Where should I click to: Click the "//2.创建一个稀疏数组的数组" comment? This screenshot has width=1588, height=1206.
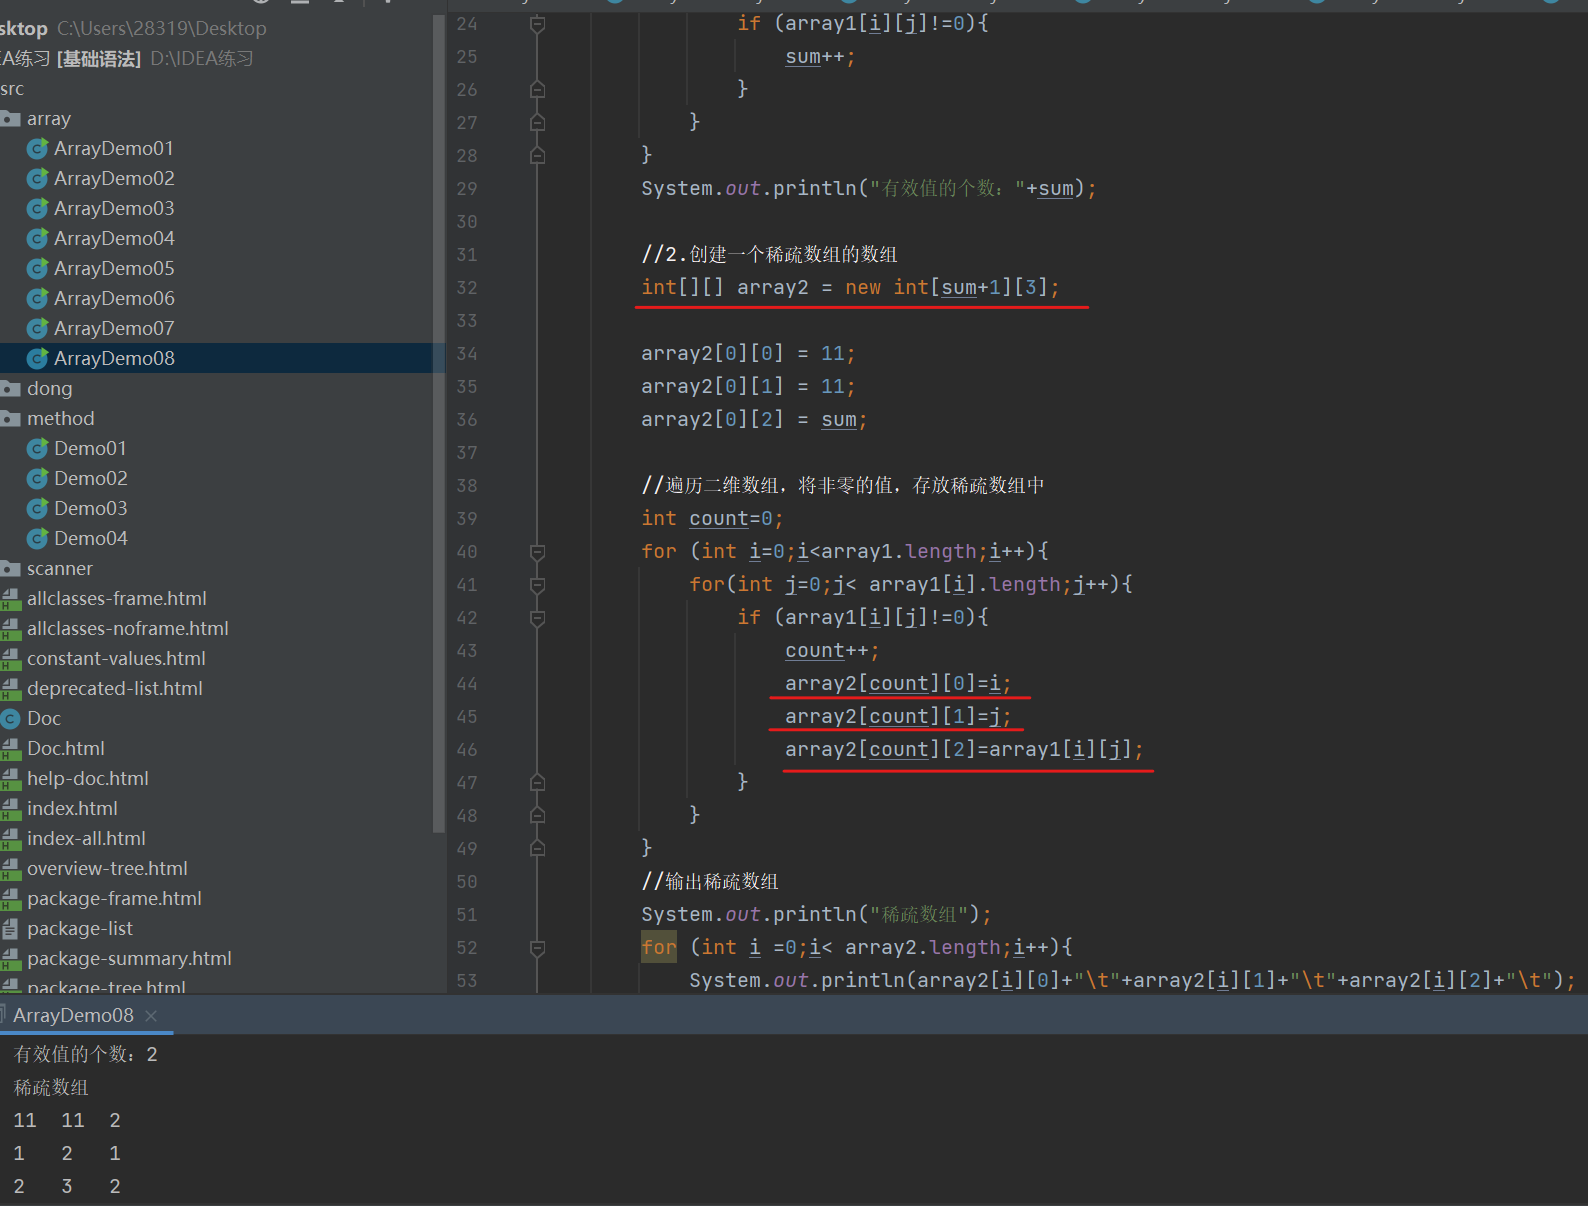(x=769, y=255)
